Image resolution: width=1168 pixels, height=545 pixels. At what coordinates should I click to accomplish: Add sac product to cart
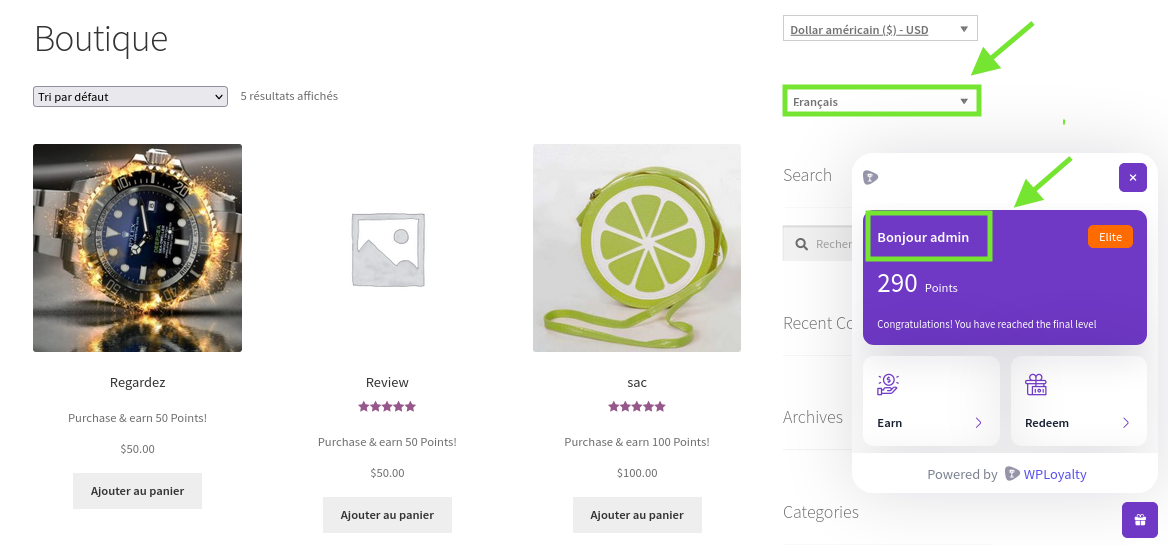[x=637, y=514]
